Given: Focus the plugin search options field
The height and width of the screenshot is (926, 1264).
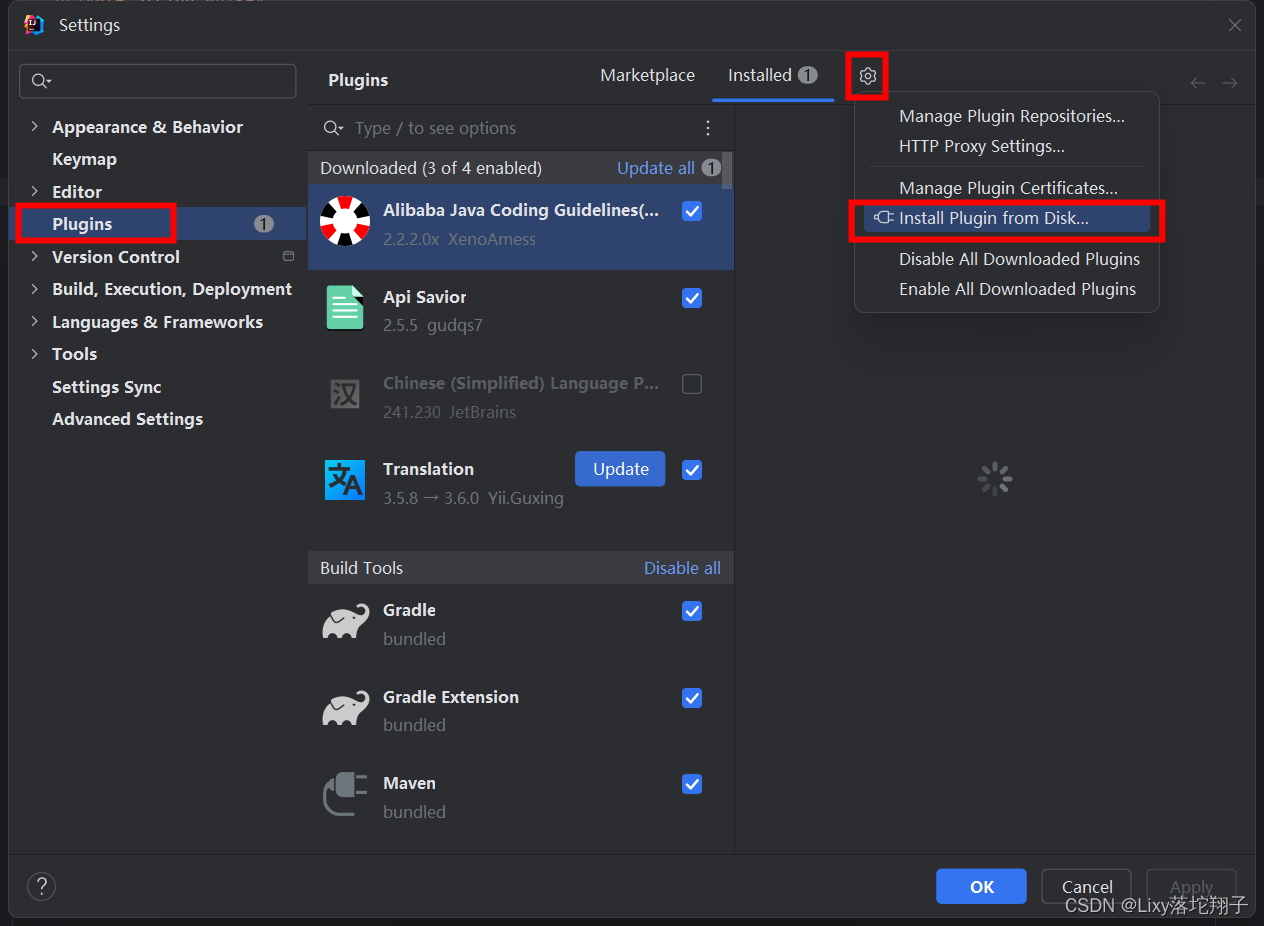Looking at the screenshot, I should point(520,128).
